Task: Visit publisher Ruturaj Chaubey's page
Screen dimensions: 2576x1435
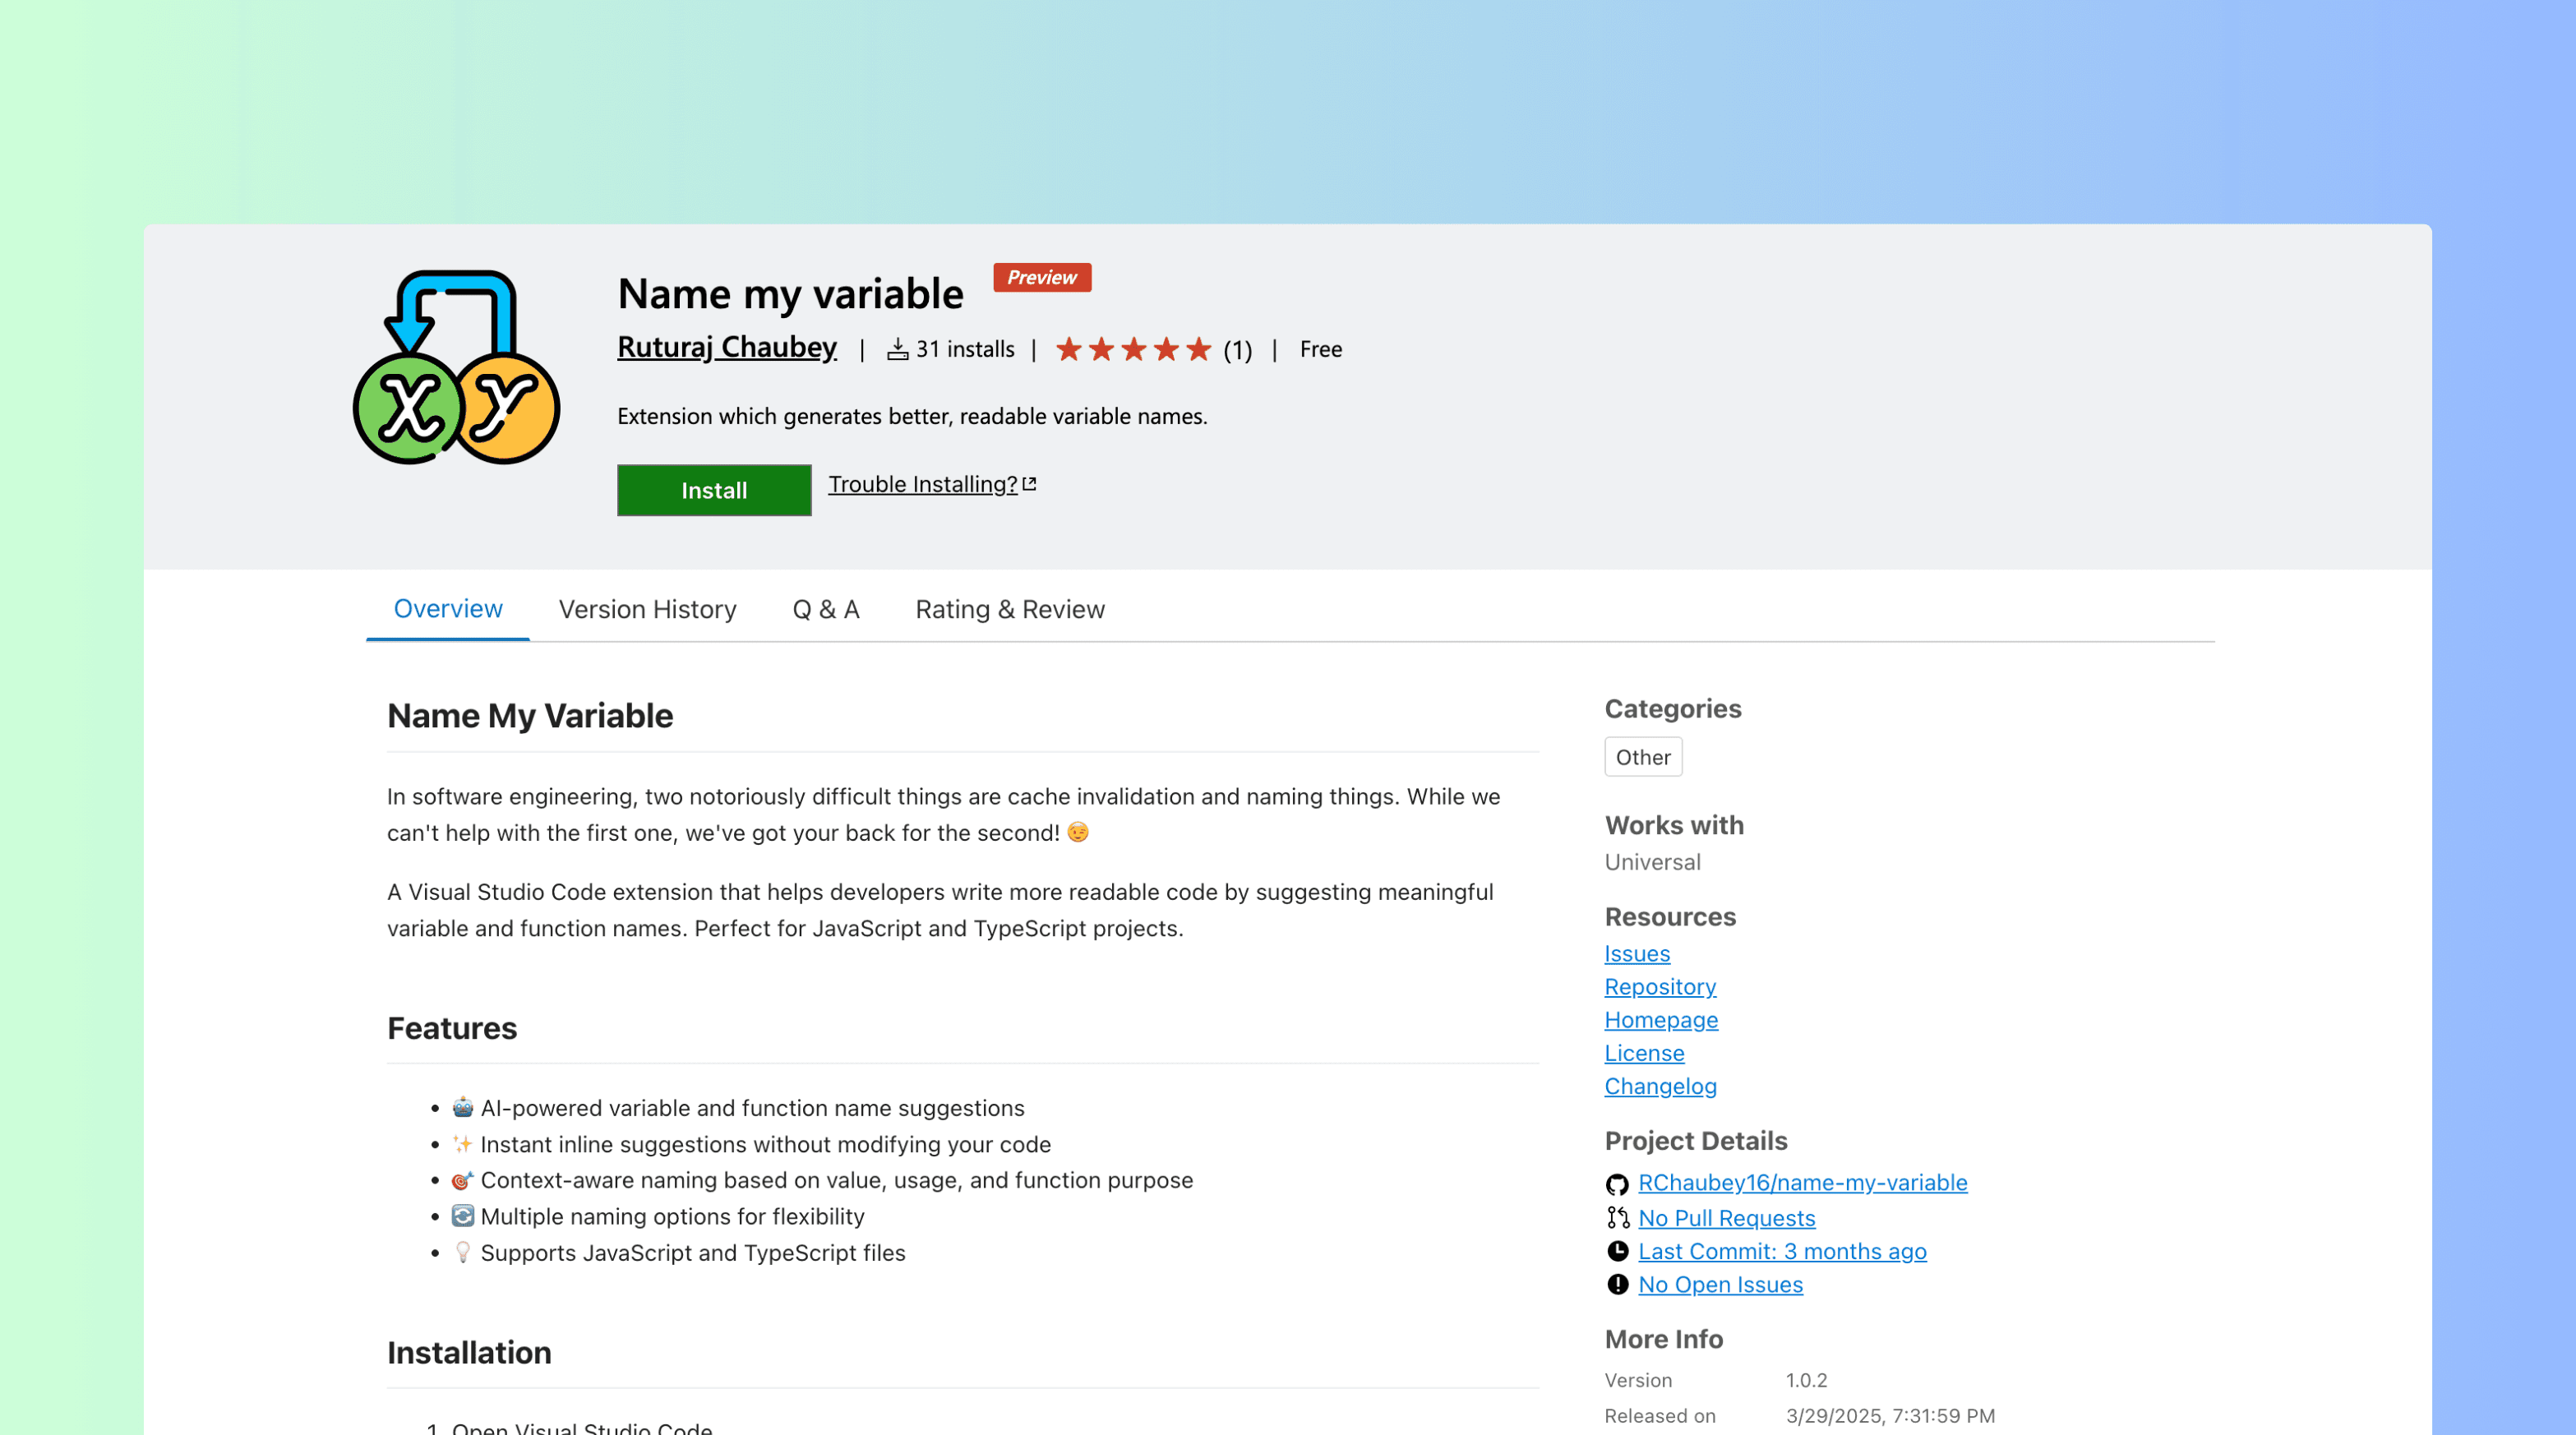Action: click(x=727, y=347)
